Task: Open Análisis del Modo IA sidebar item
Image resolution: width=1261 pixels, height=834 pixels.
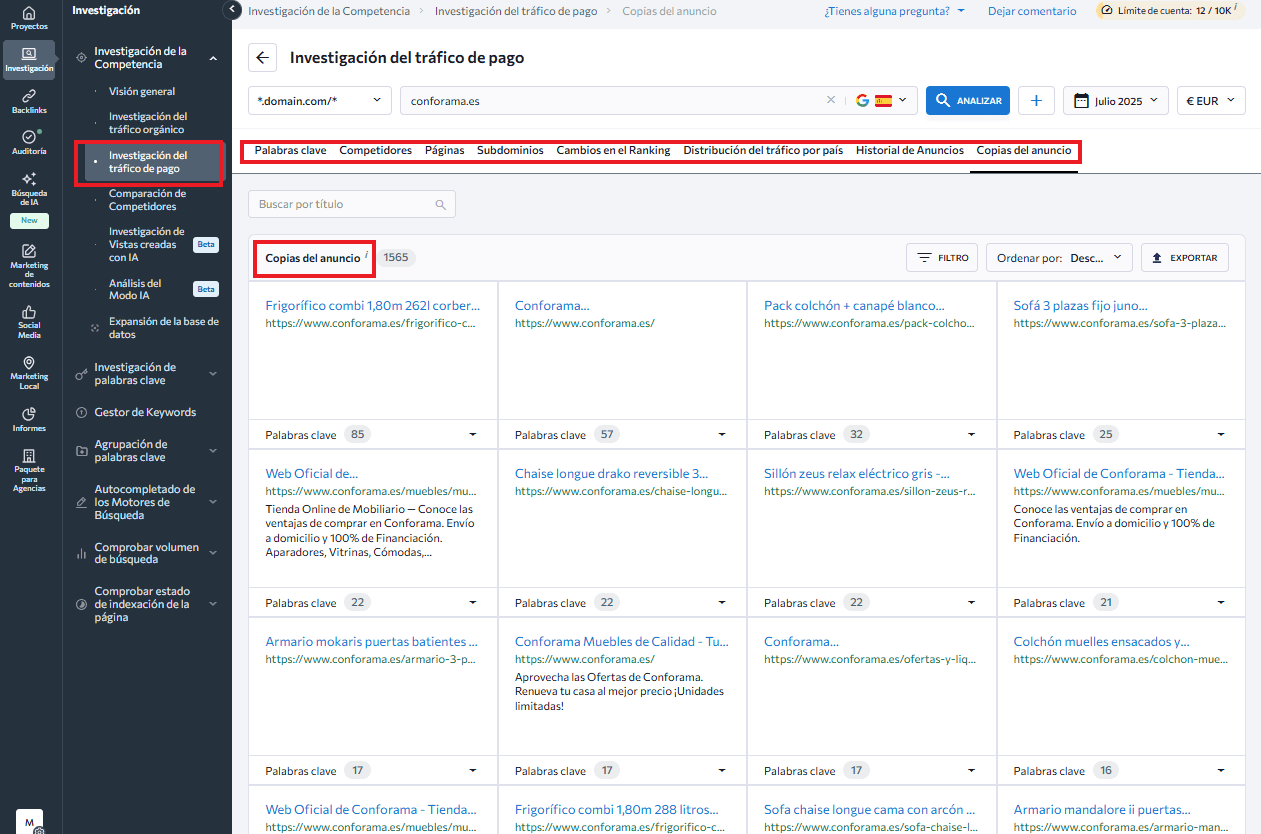Action: [x=135, y=289]
